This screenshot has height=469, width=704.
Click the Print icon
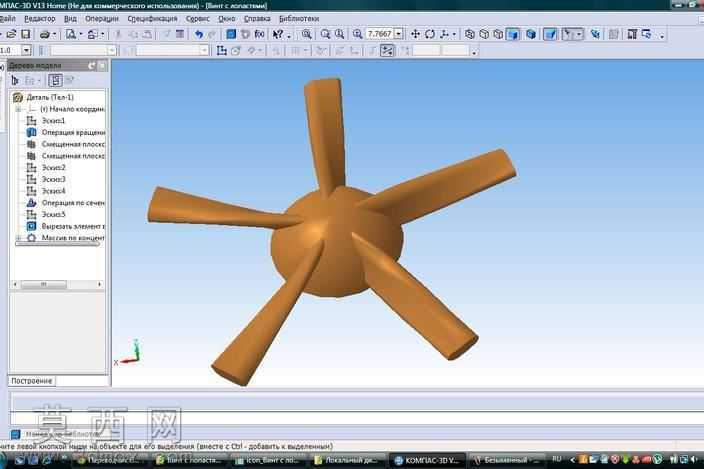[x=44, y=34]
